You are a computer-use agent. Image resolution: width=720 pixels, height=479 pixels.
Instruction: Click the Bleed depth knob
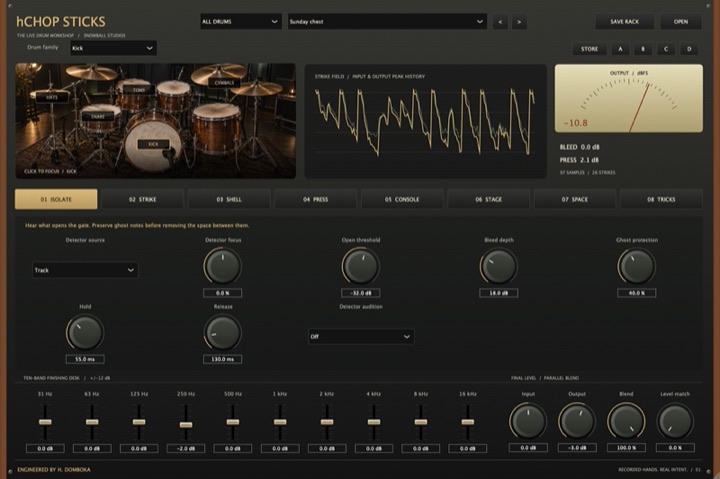[x=499, y=266]
